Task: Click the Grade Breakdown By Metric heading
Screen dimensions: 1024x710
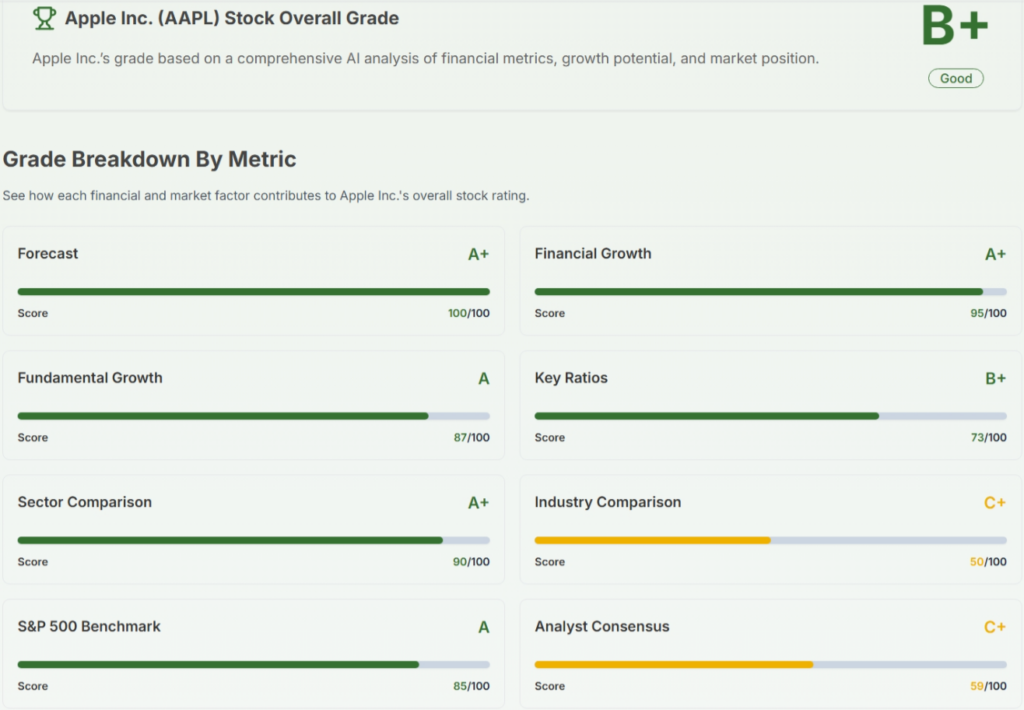Action: tap(149, 159)
